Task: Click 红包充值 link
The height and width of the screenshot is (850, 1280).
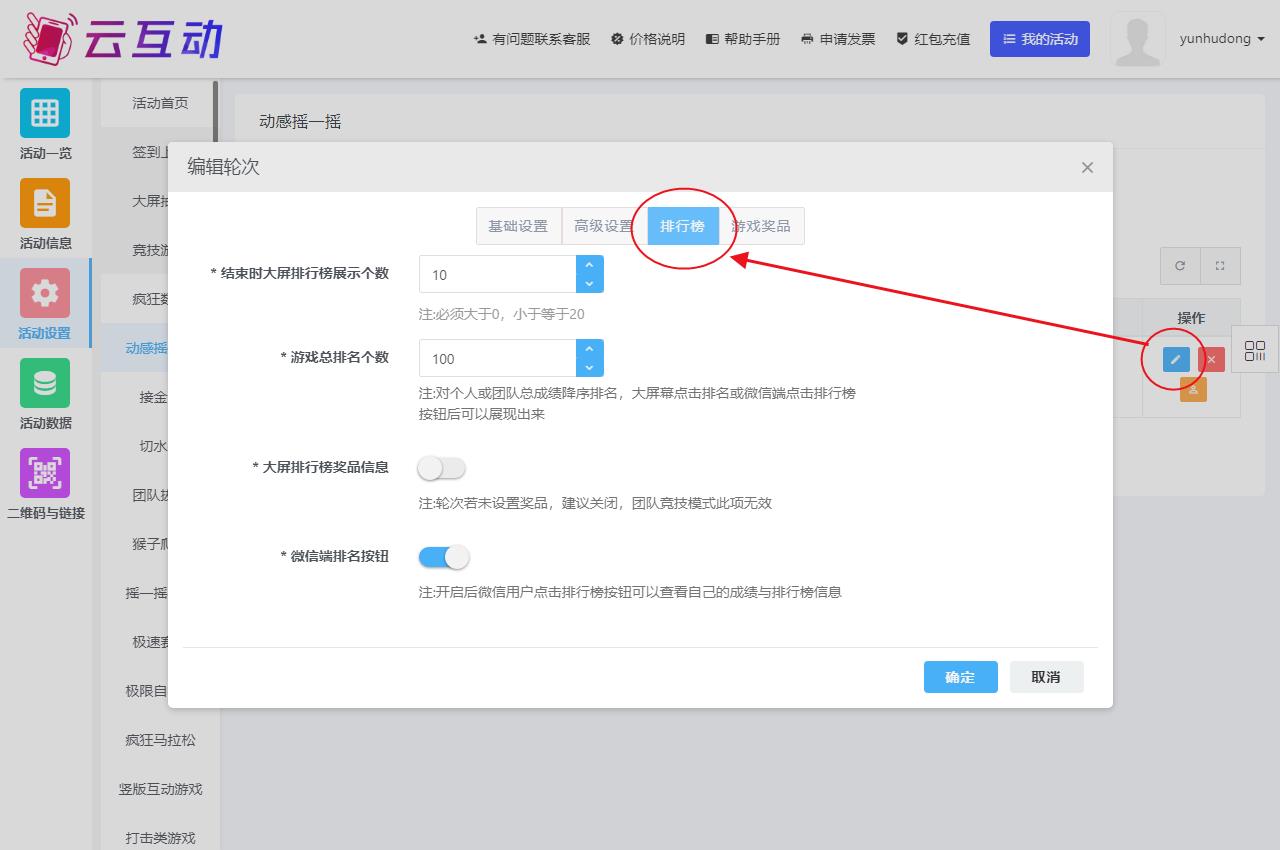Action: [933, 39]
